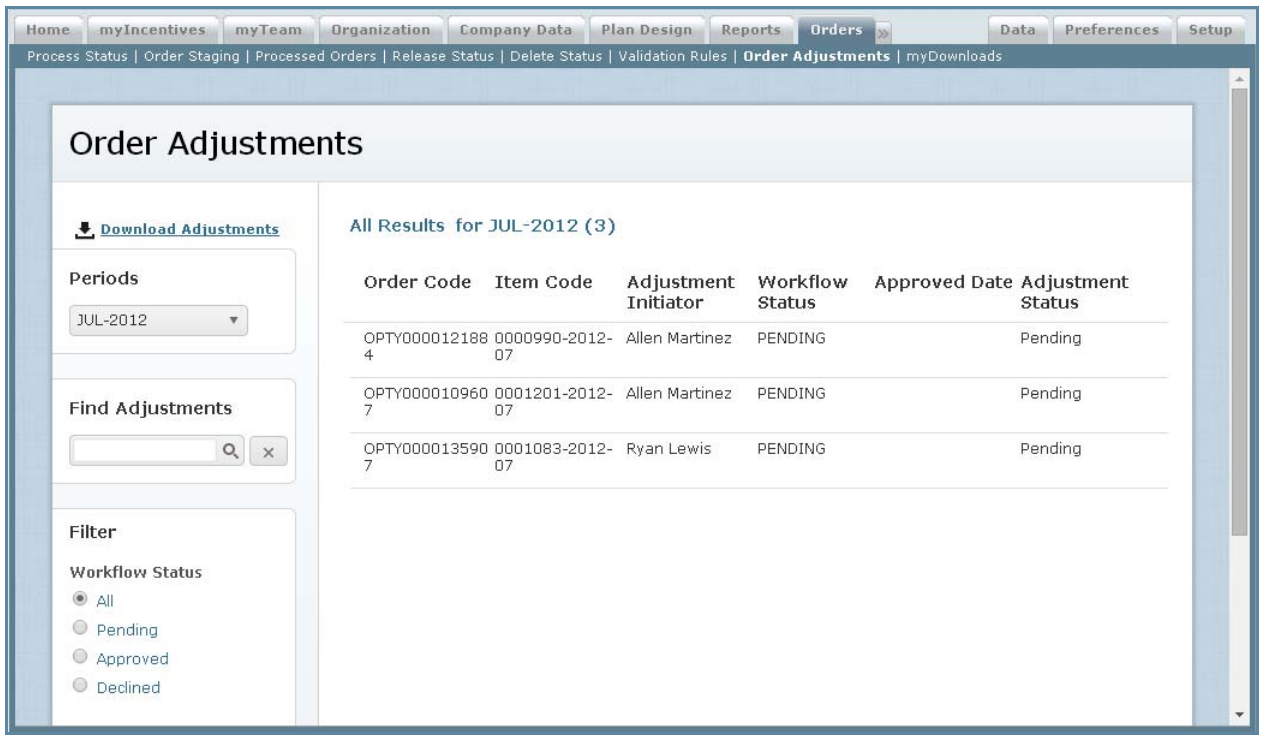Click order code OPTY0000121884
1264x738 pixels.
(427, 346)
